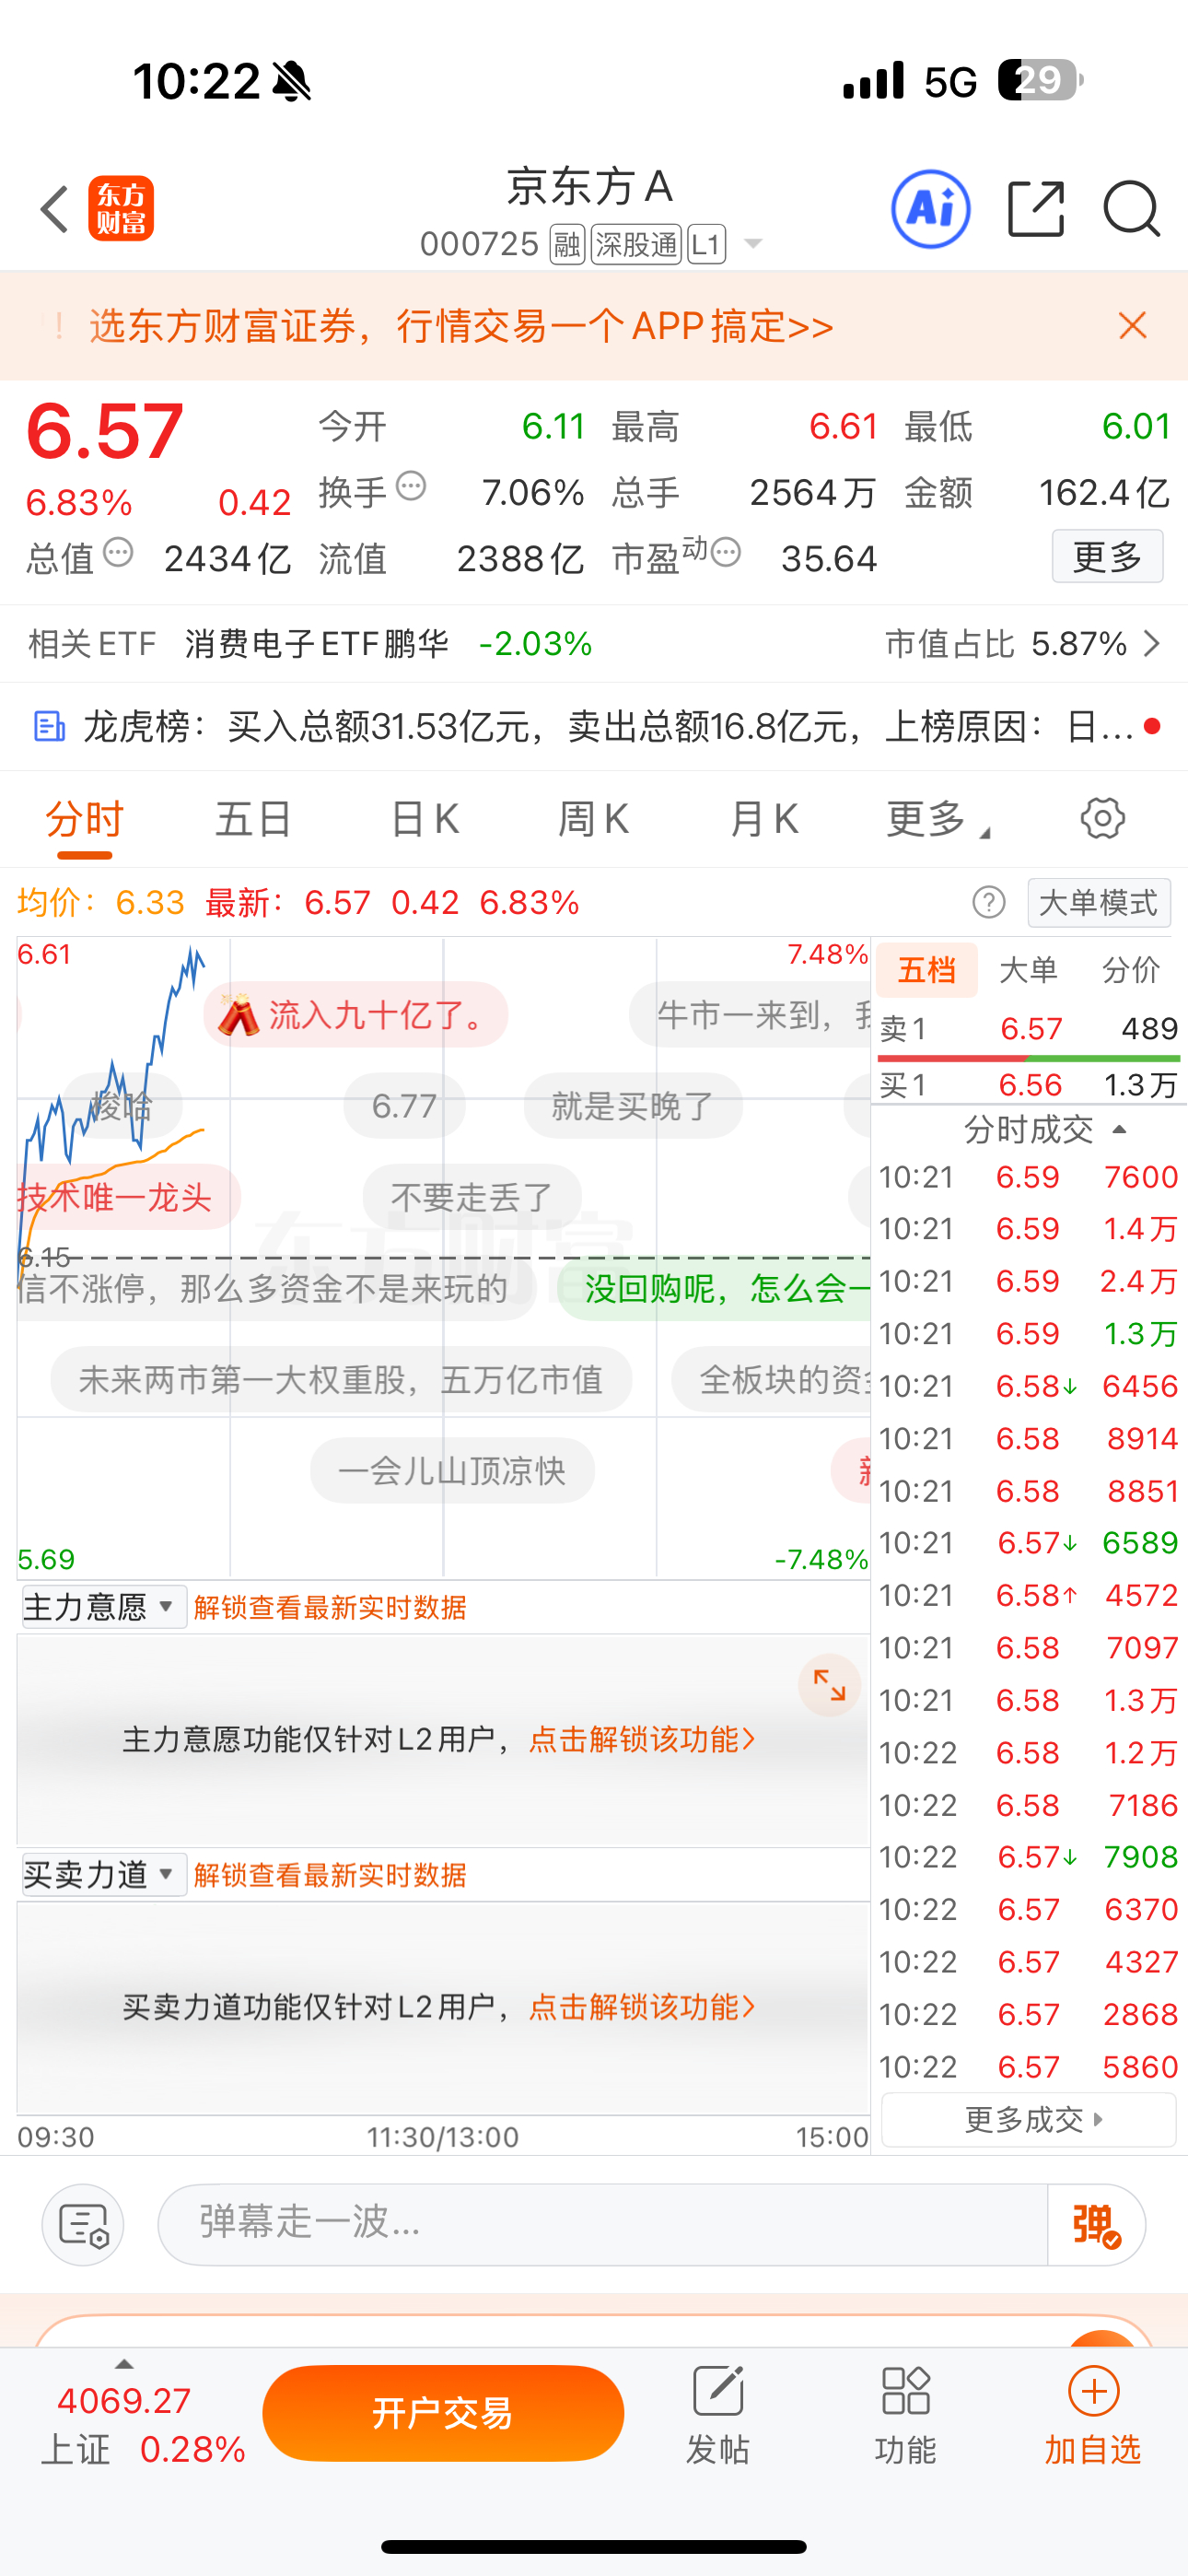Click 解锁查看最新实时数据 beside 主力意愿
The image size is (1188, 2576).
point(330,1607)
